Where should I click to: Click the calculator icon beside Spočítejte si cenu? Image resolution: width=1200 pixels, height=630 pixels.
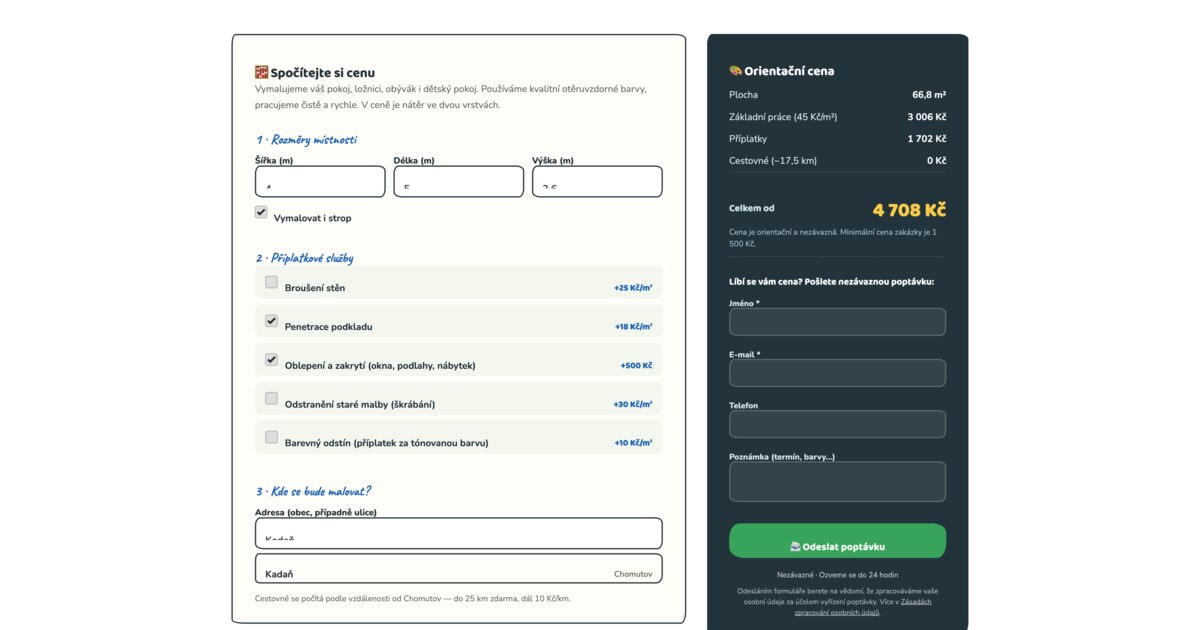click(261, 72)
